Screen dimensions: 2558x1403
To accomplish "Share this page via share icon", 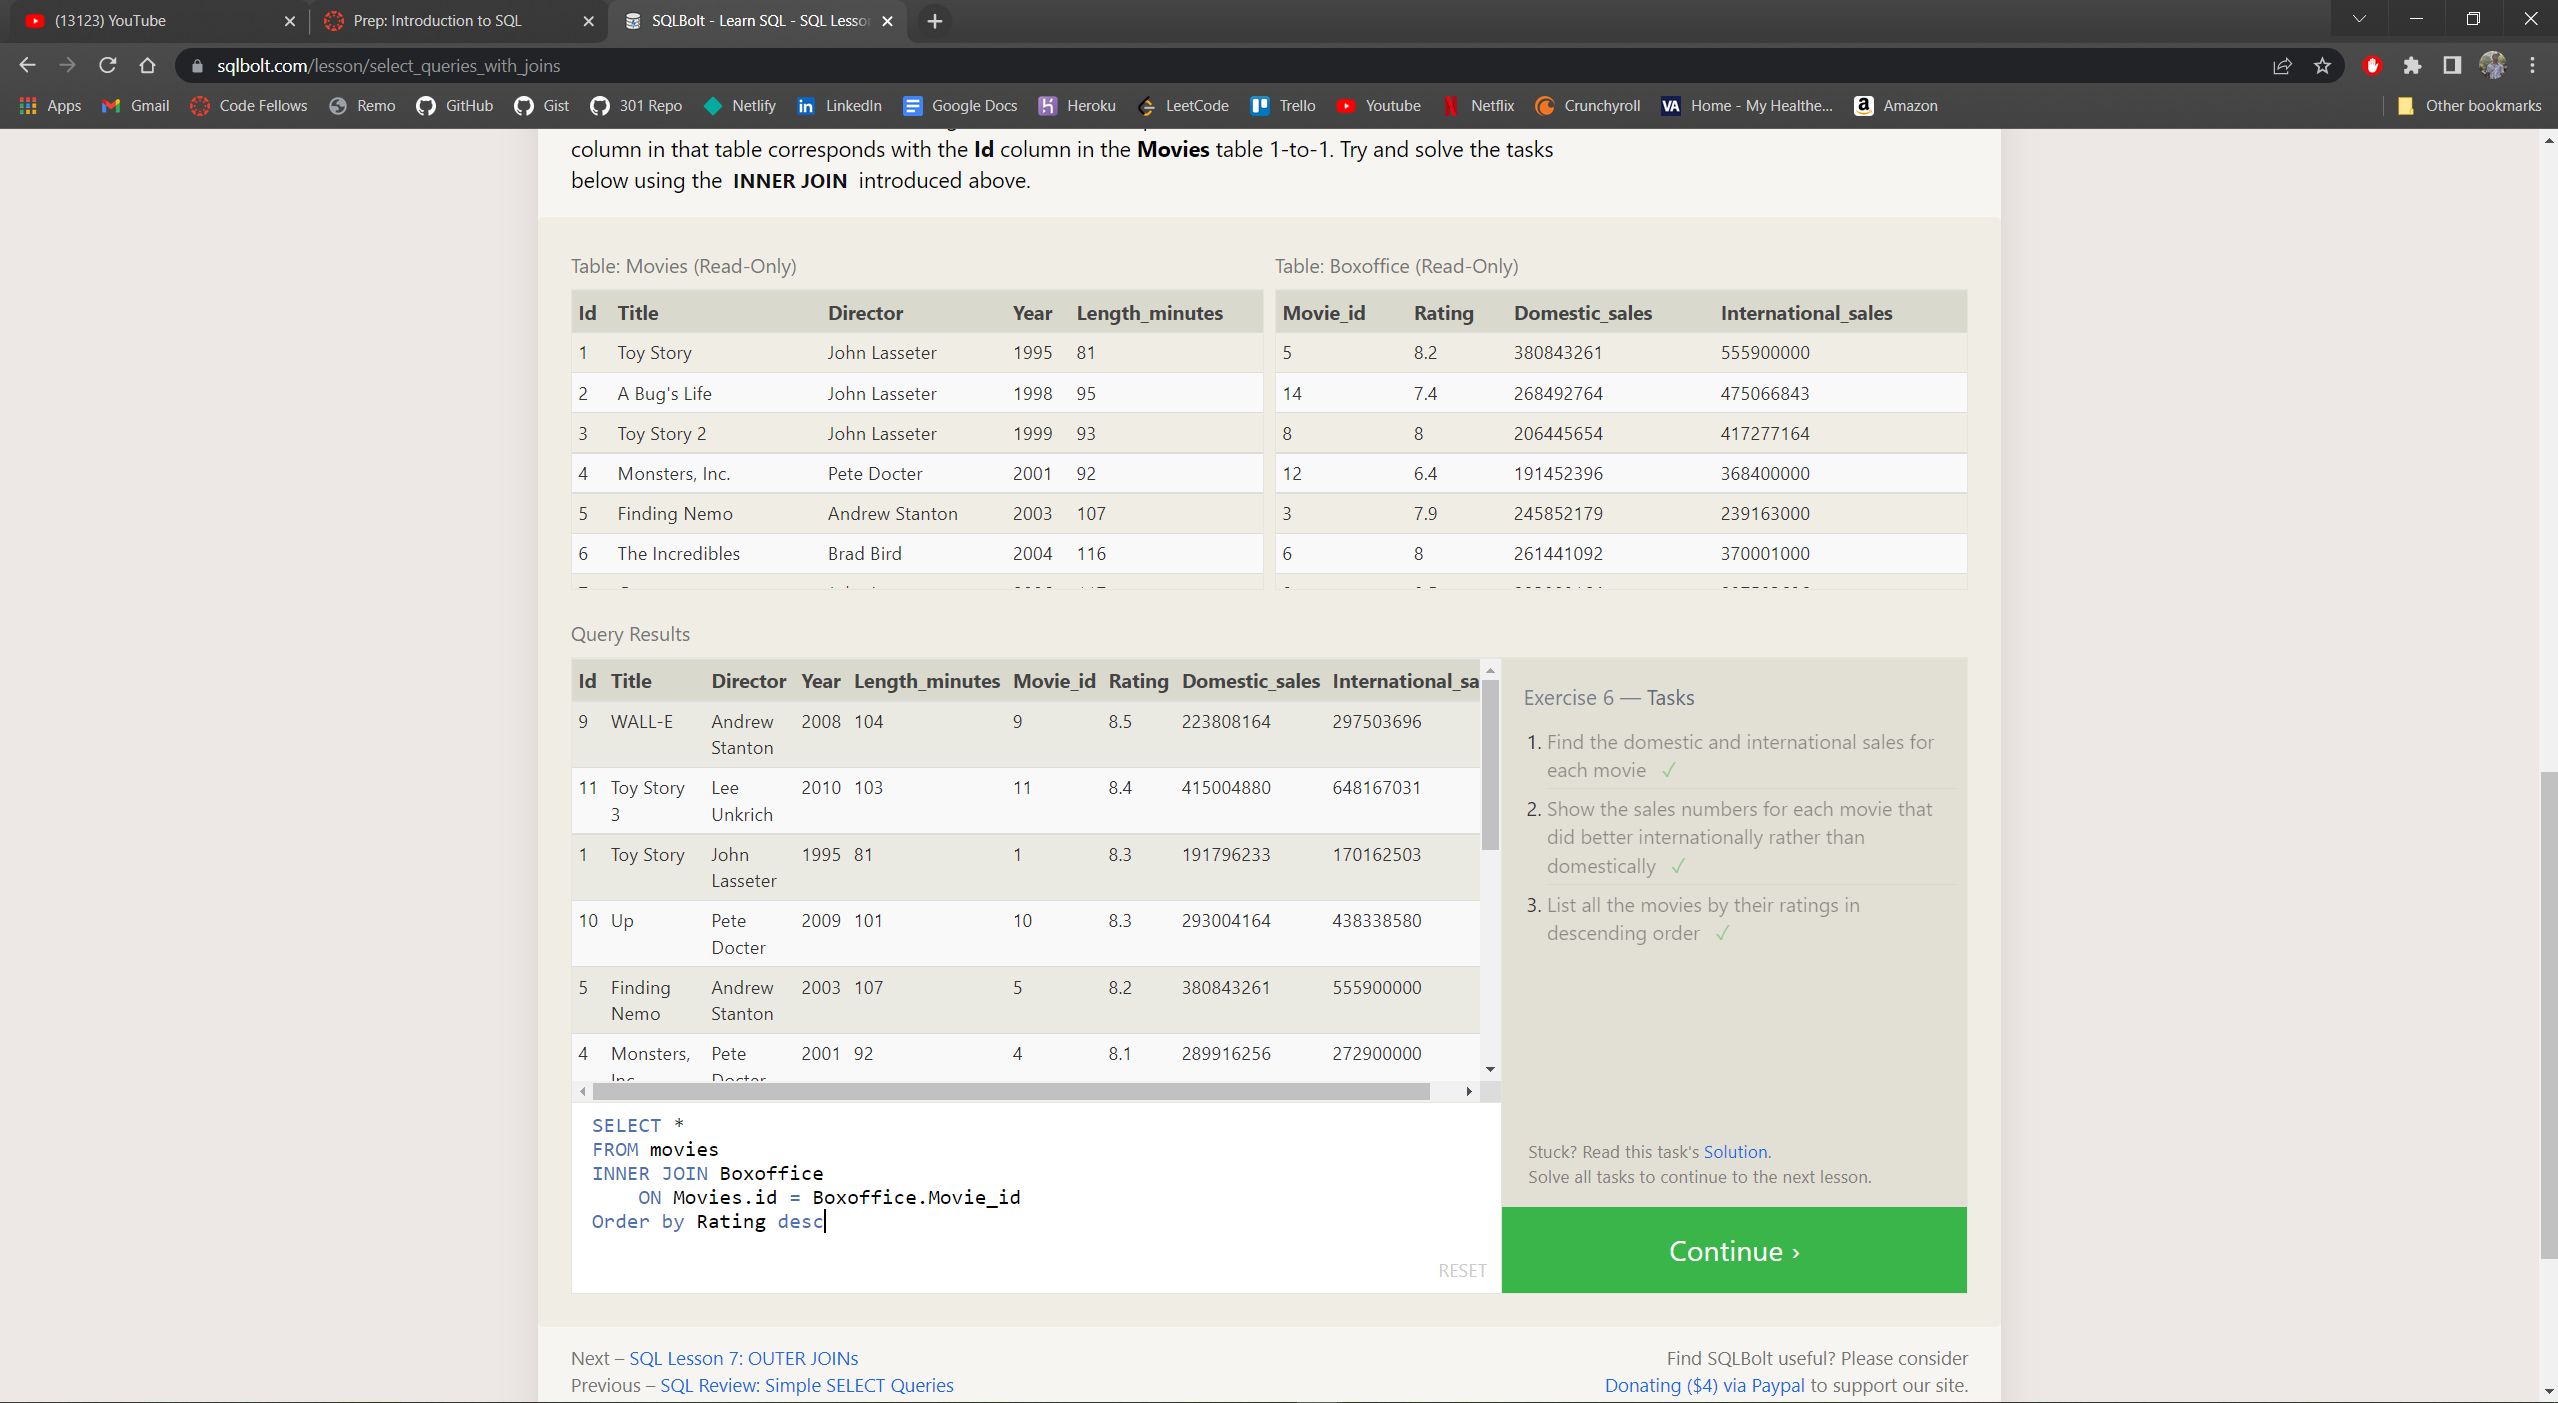I will (x=2282, y=66).
